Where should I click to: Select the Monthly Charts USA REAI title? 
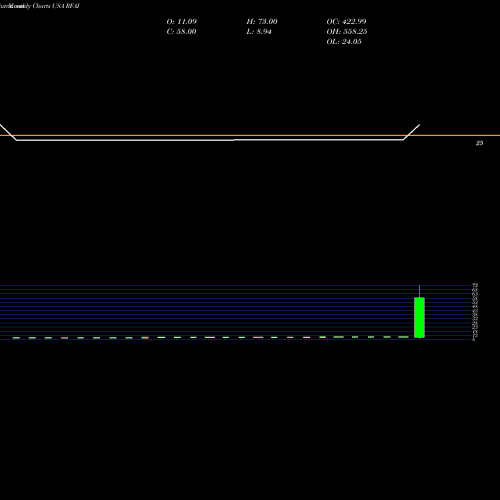40,6
